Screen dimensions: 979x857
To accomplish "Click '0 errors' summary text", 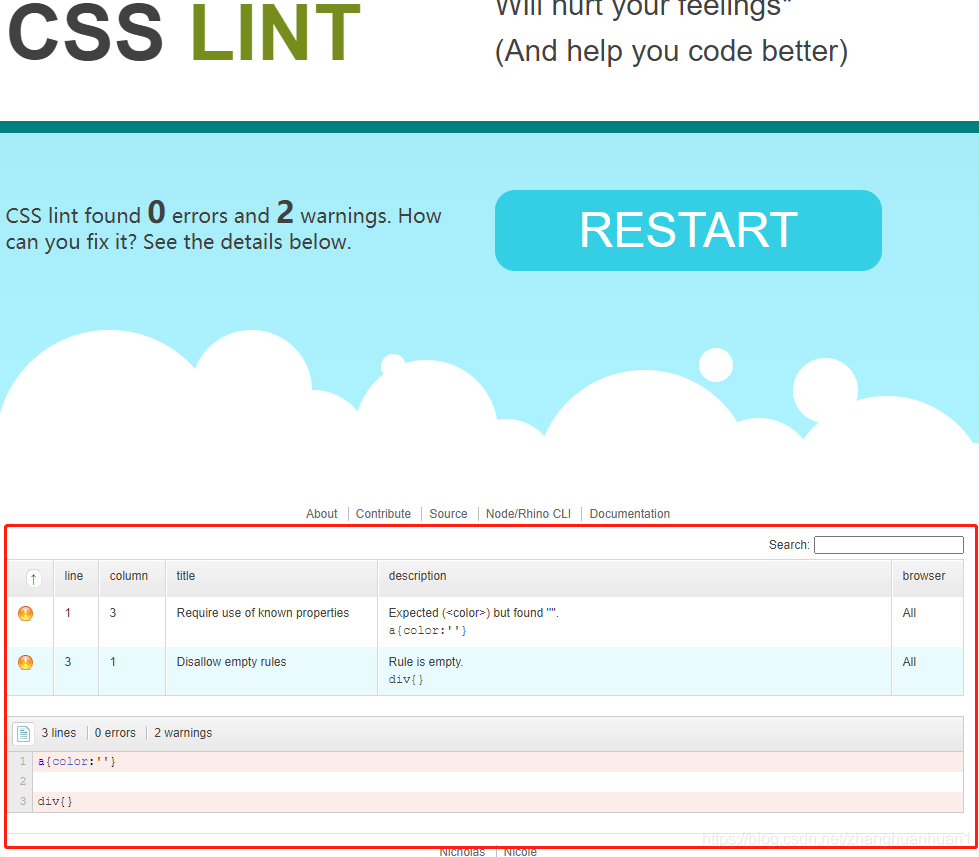I will [115, 733].
